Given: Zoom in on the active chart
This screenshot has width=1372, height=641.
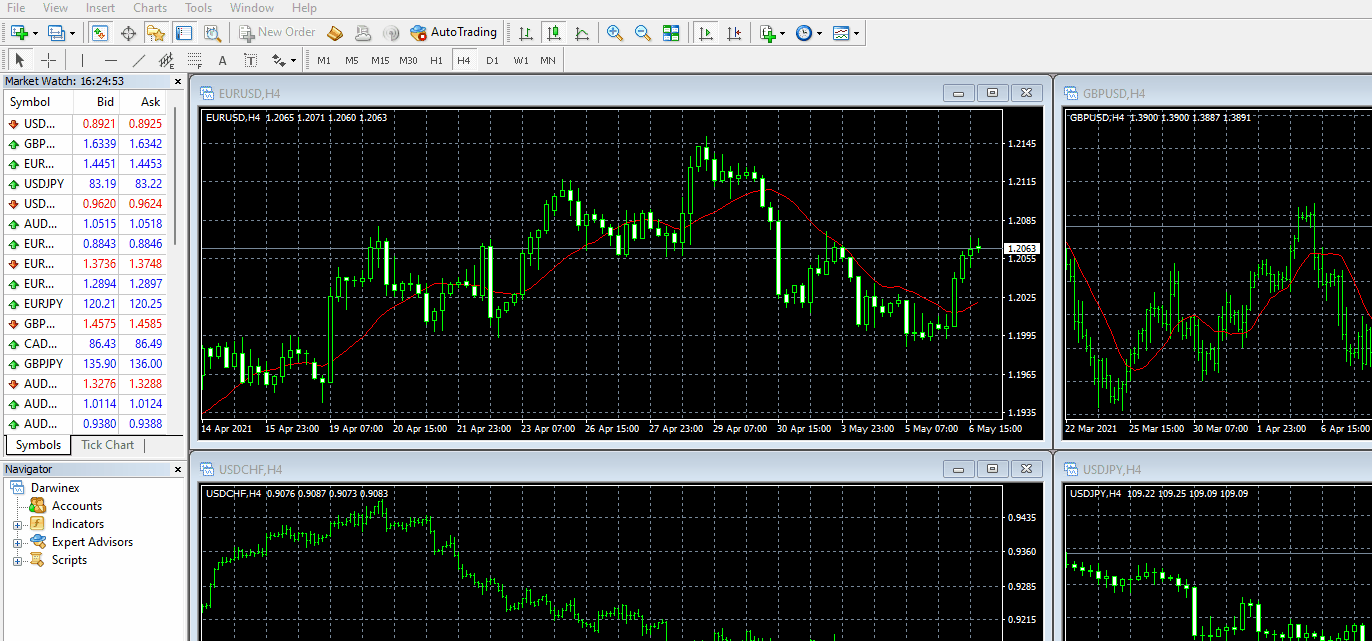Looking at the screenshot, I should [x=614, y=32].
